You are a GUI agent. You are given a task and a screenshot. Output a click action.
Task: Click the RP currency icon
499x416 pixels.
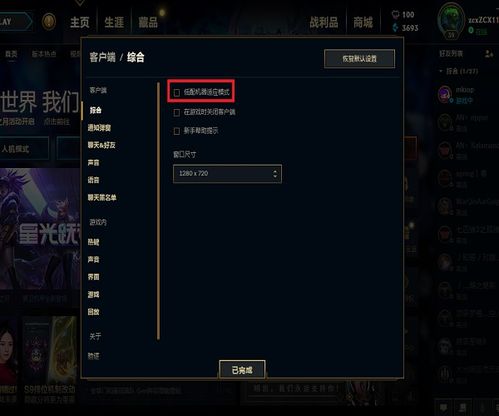pyautogui.click(x=395, y=14)
